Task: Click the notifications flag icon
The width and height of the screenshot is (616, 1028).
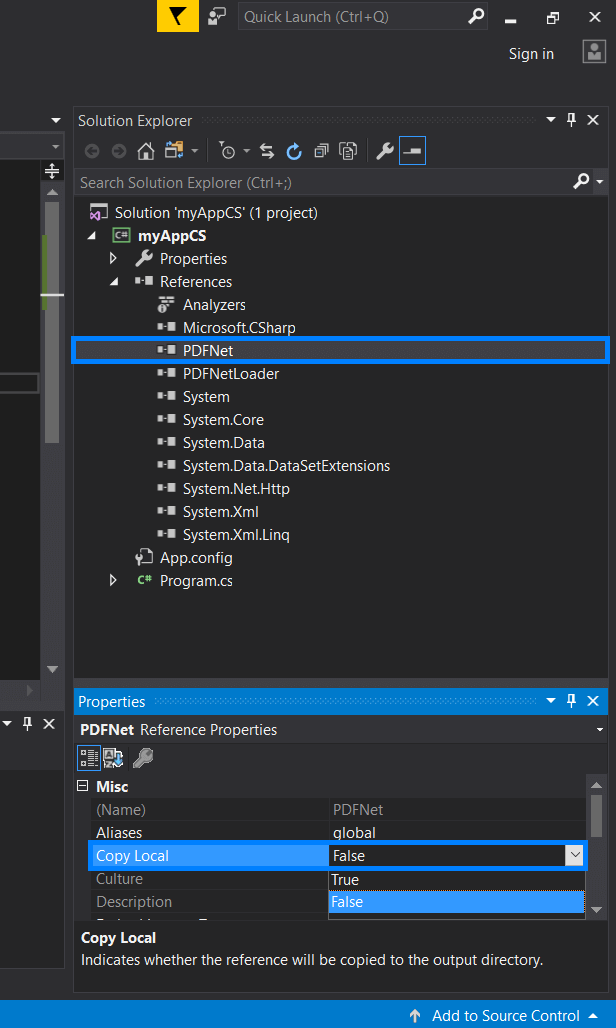Action: point(178,16)
